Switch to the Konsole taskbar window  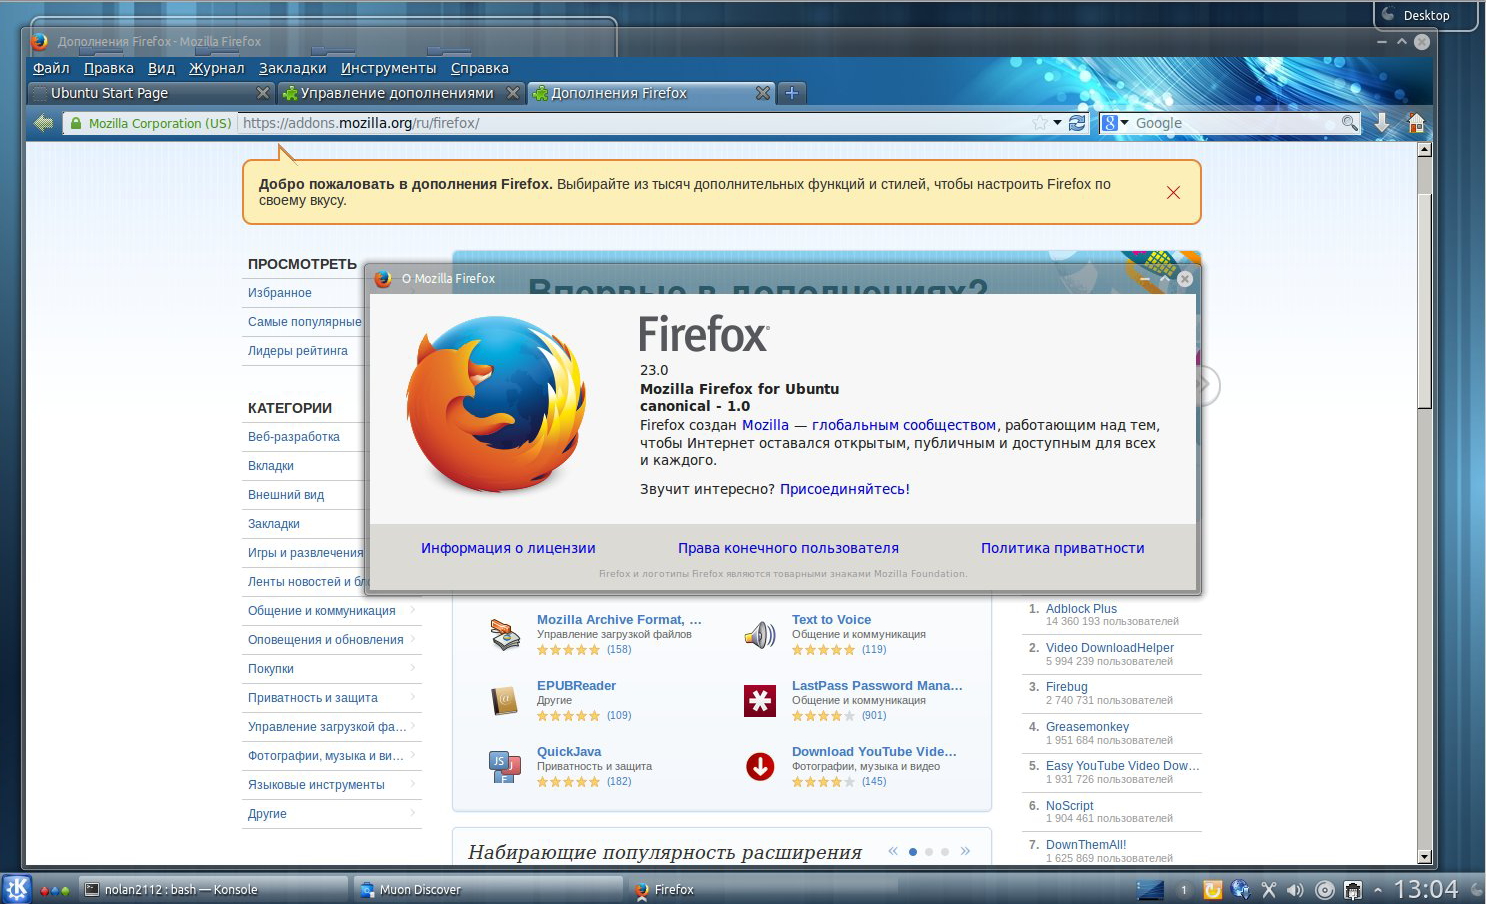[214, 889]
